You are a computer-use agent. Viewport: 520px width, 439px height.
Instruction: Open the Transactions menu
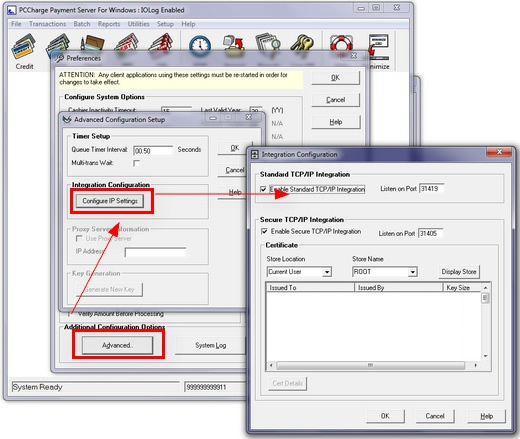[x=47, y=24]
